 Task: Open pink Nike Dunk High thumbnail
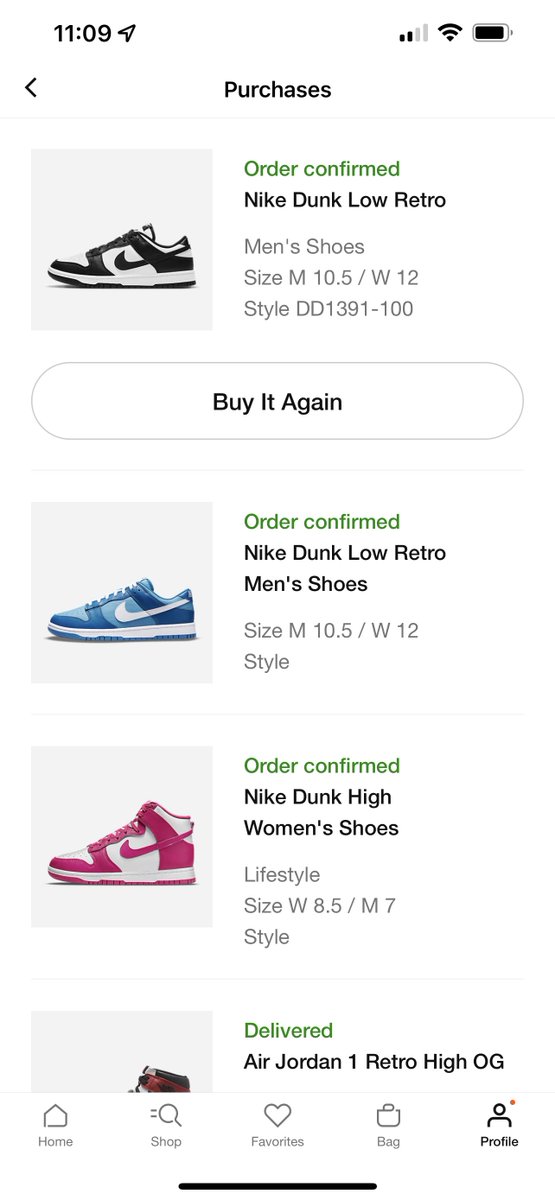122,837
